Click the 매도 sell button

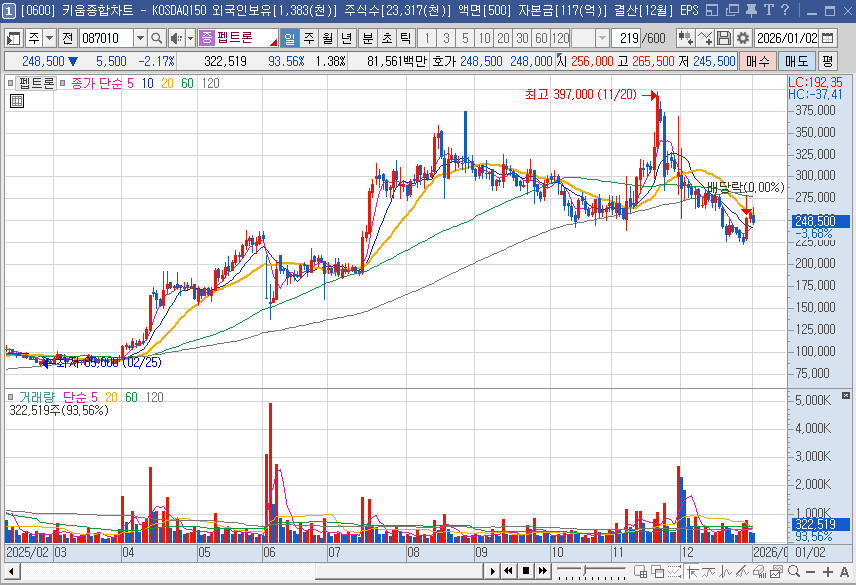point(796,61)
